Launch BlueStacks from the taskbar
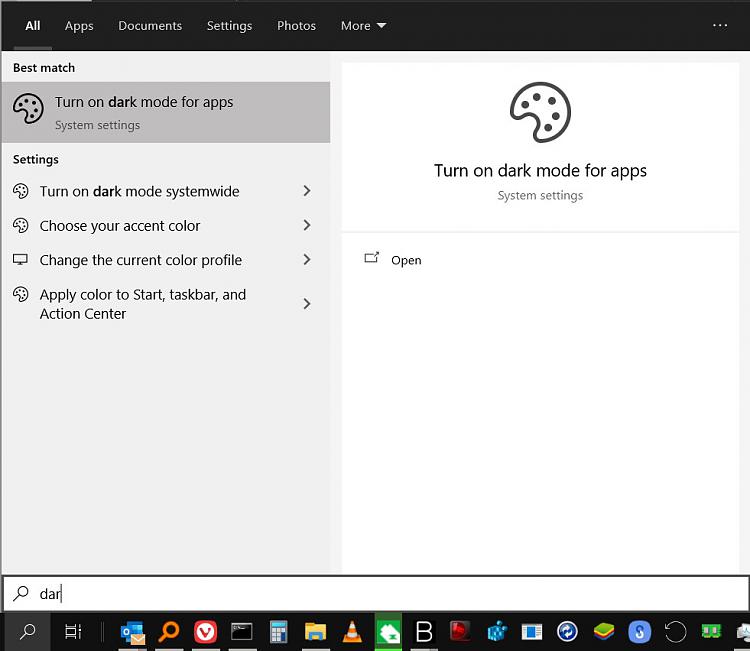750x651 pixels. pos(604,632)
